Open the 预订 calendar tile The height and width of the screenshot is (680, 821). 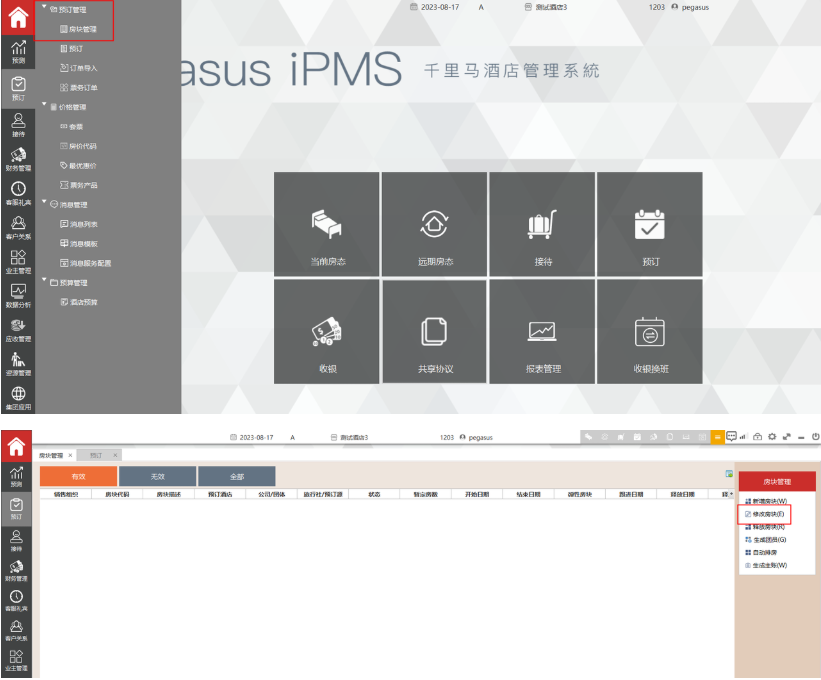coord(650,224)
